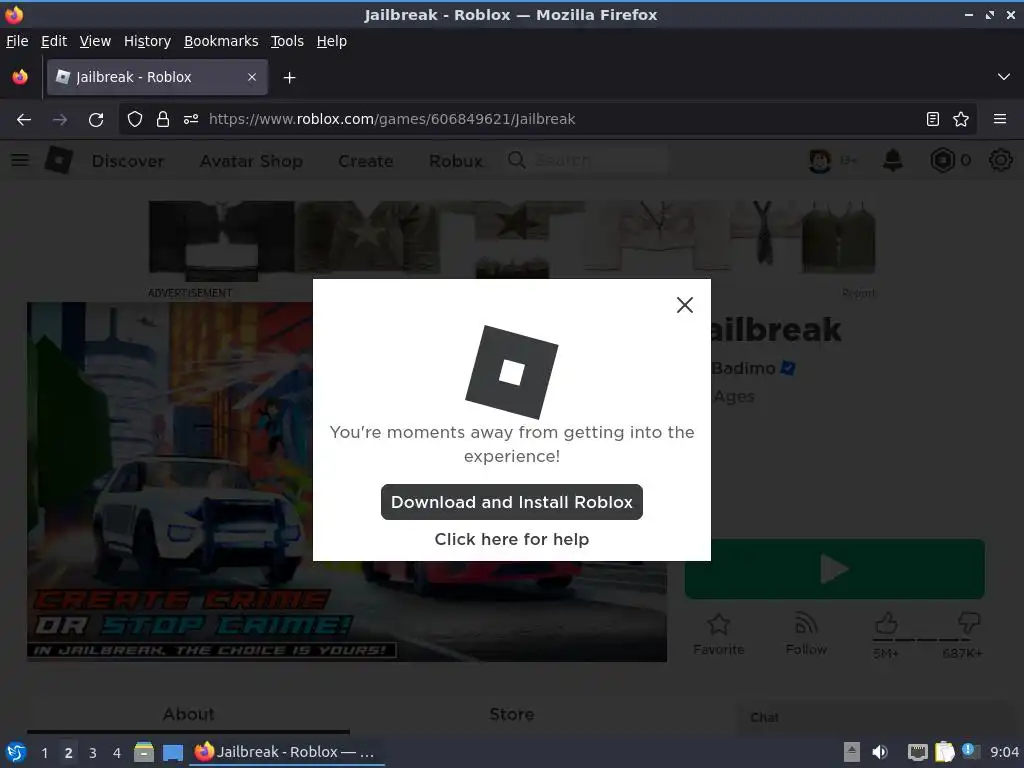The height and width of the screenshot is (768, 1024).
Task: Open the file manager taskbar icon
Action: coord(144,752)
